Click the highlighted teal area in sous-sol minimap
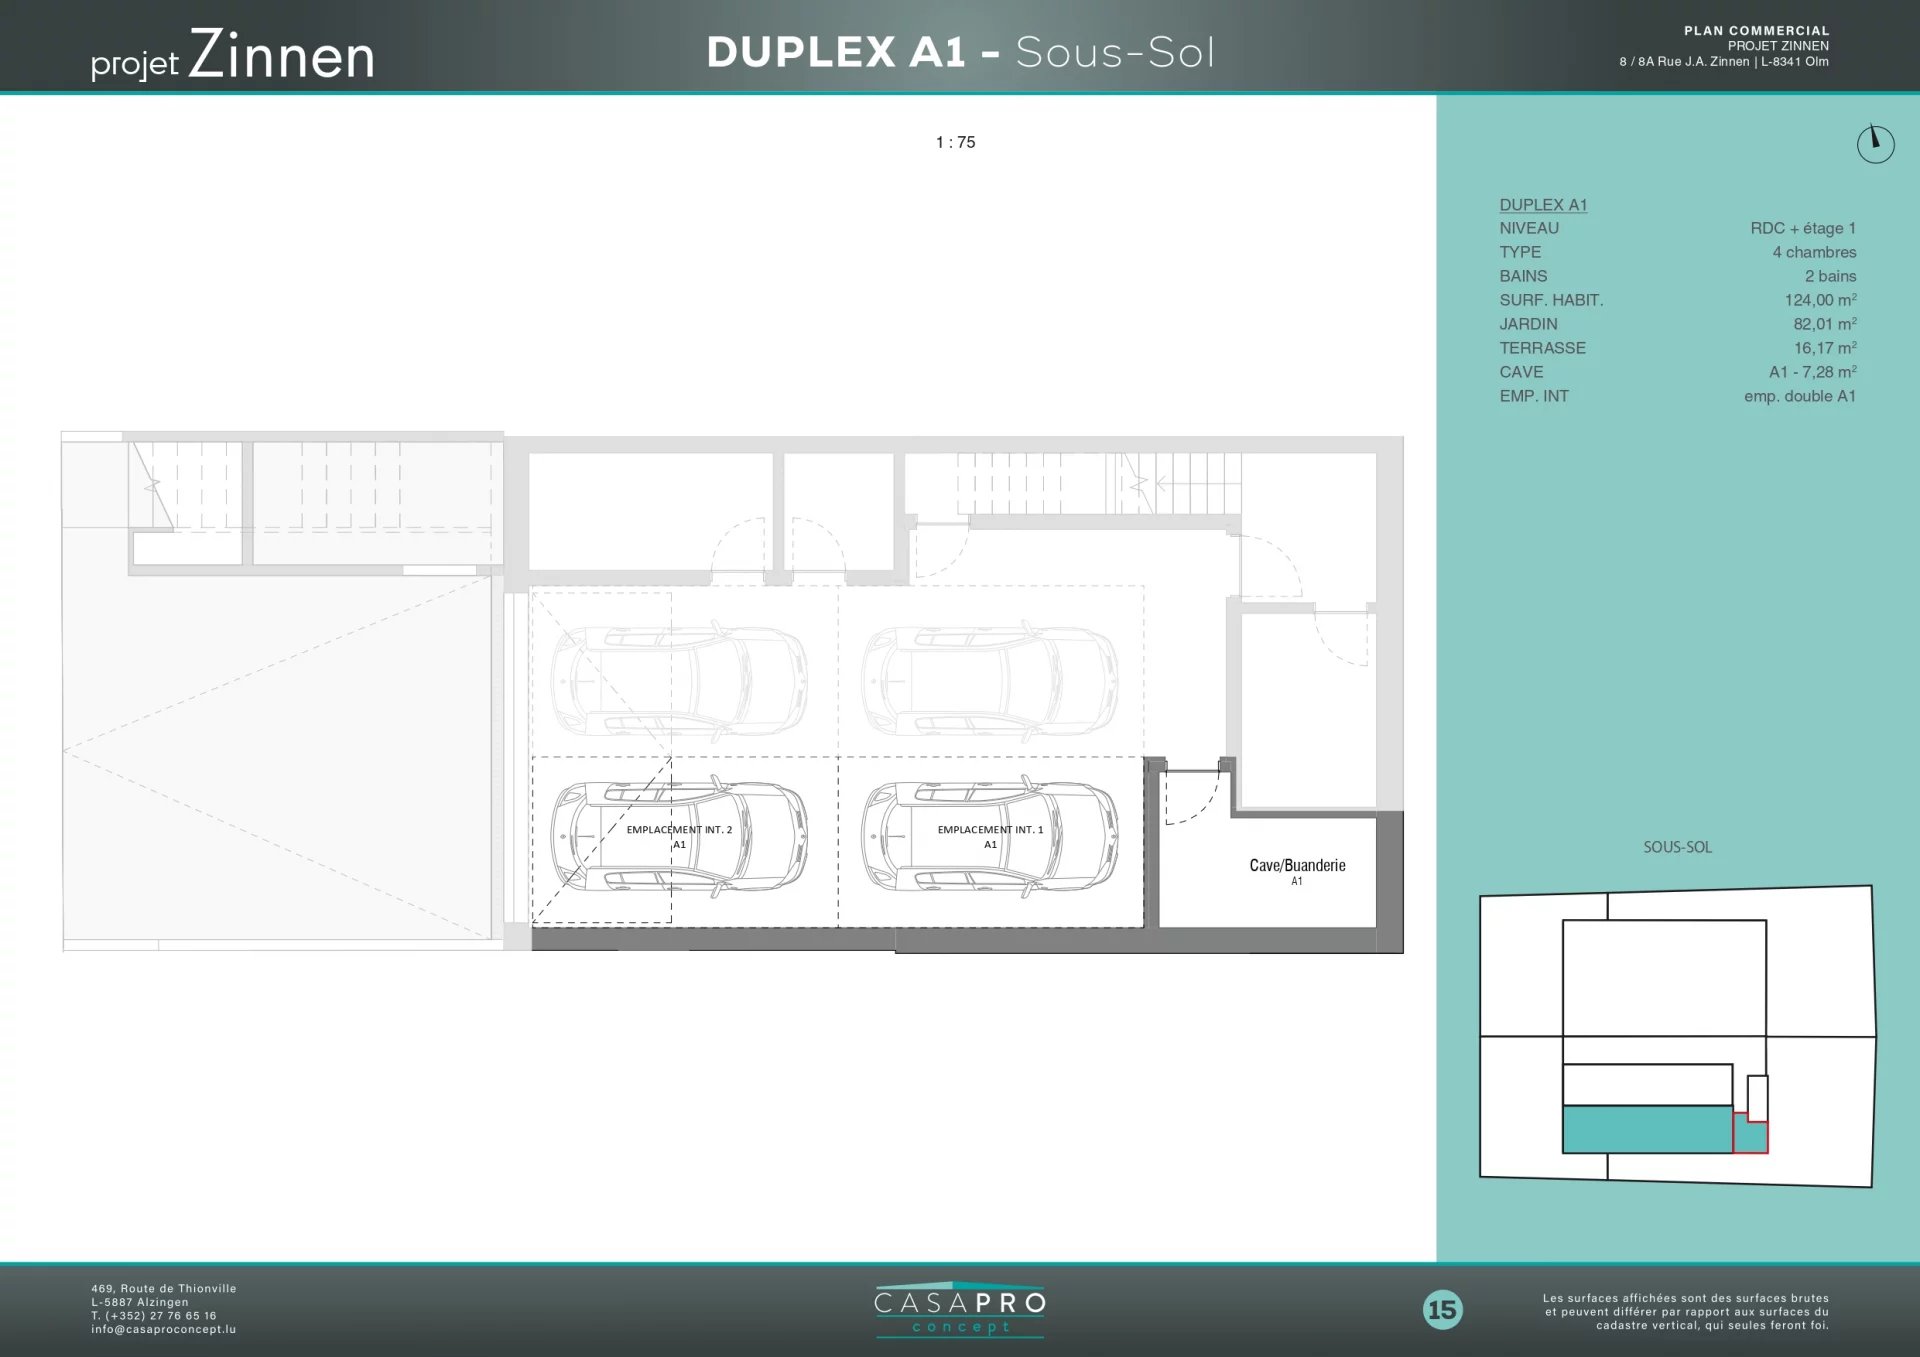Viewport: 1920px width, 1357px height. tap(1646, 1129)
